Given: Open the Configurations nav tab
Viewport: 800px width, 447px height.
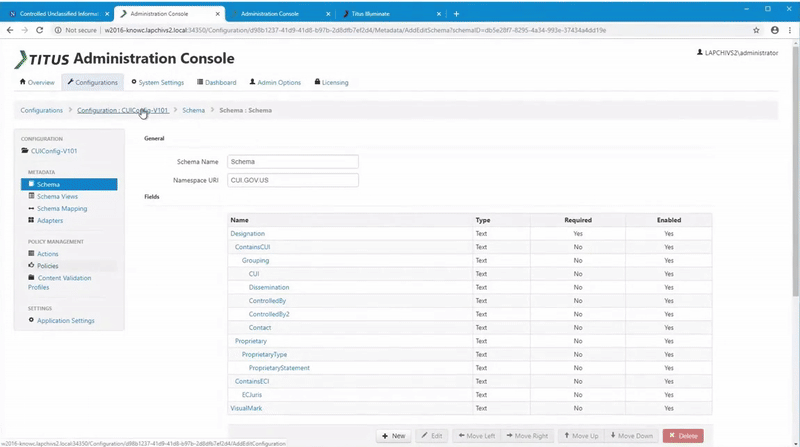Looking at the screenshot, I should tap(93, 82).
